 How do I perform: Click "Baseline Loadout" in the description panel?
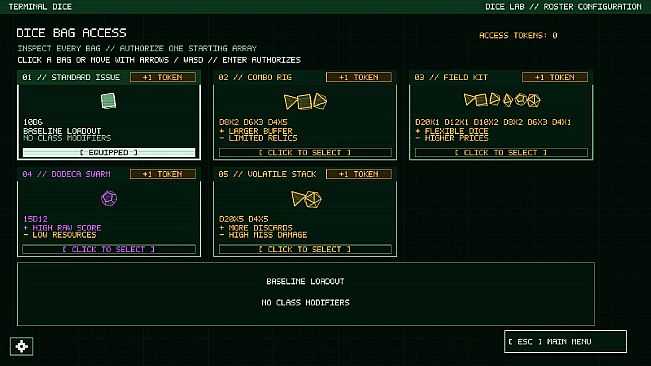pyautogui.click(x=305, y=281)
